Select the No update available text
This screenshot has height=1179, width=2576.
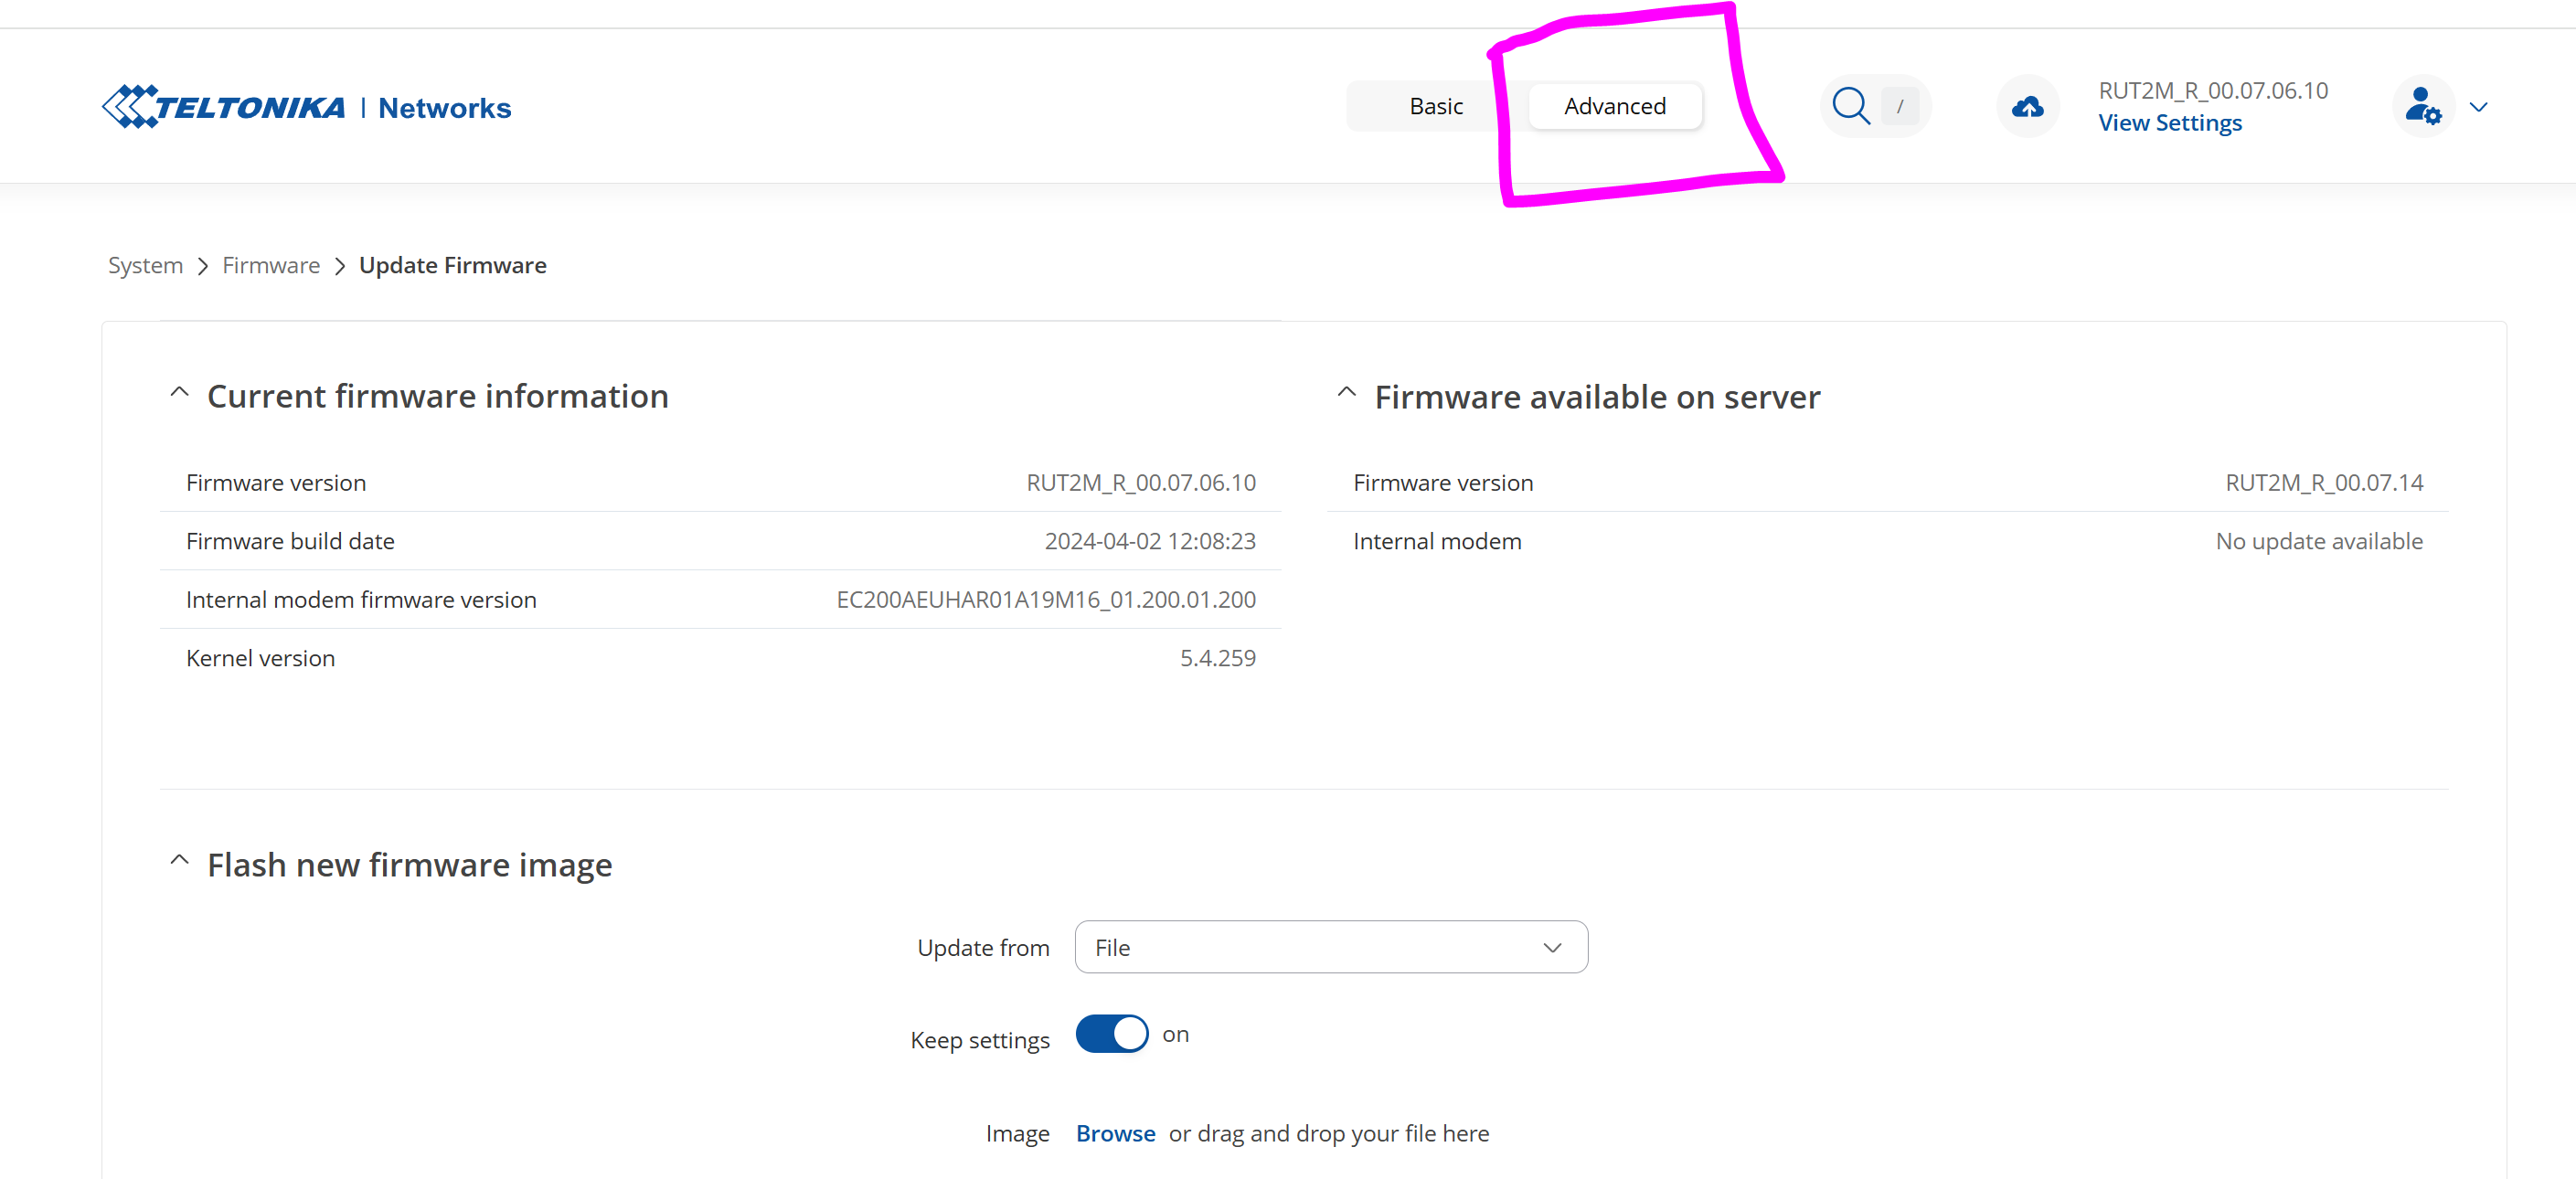point(2319,541)
